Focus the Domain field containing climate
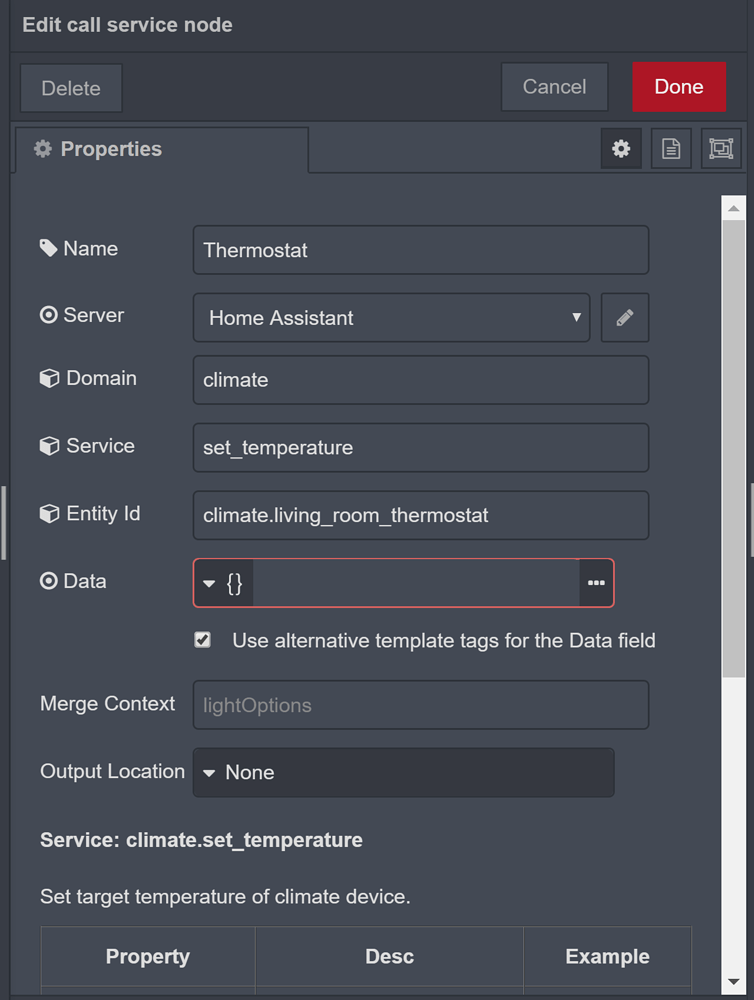The height and width of the screenshot is (1000, 754). [x=421, y=380]
